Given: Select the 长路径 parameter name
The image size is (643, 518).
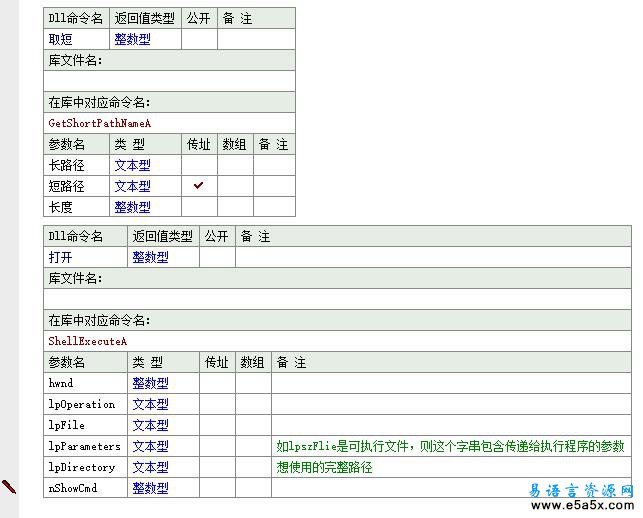Looking at the screenshot, I should pos(66,165).
